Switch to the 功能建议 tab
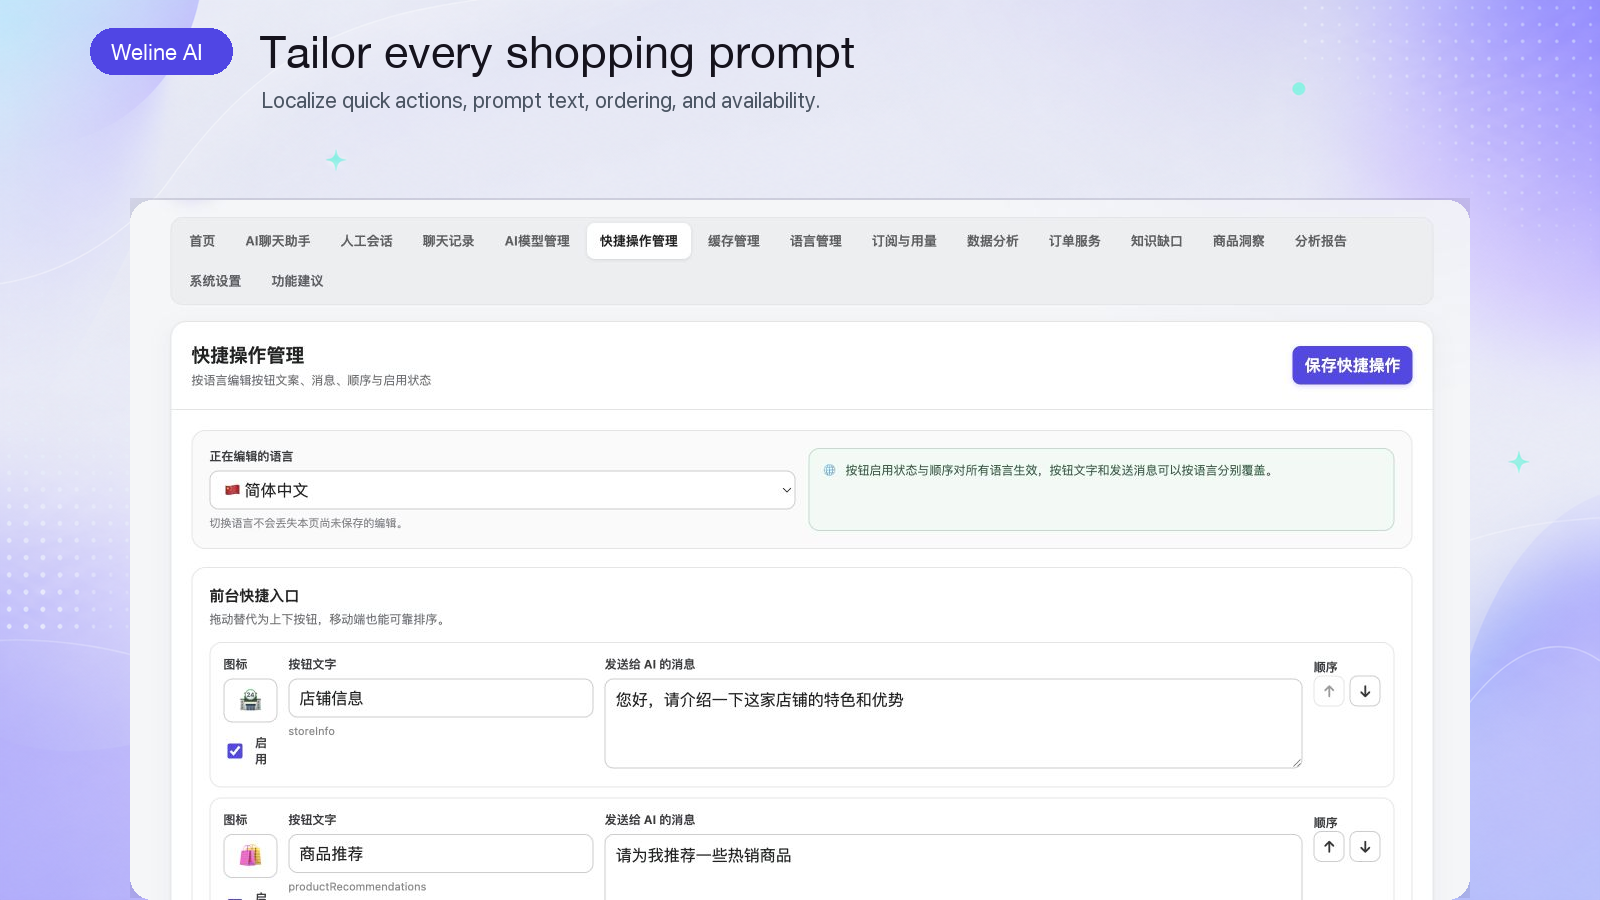Image resolution: width=1600 pixels, height=900 pixels. tap(297, 281)
